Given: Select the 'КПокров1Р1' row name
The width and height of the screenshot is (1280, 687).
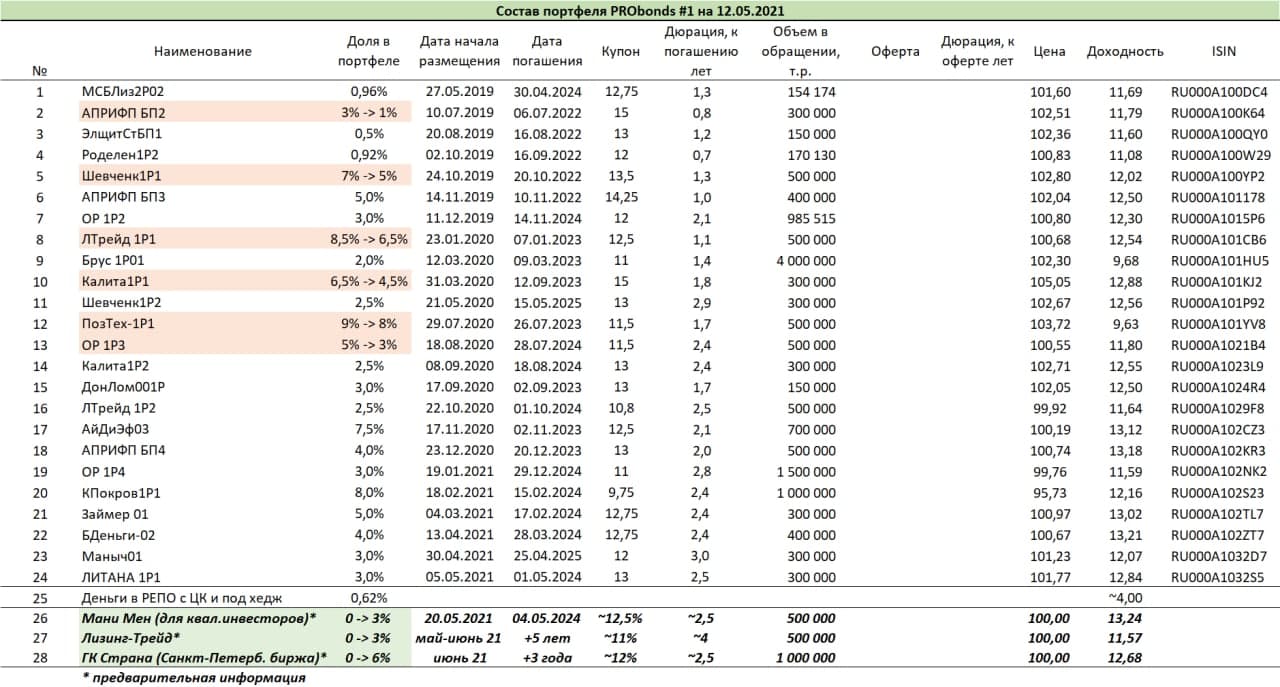Looking at the screenshot, I should 120,492.
